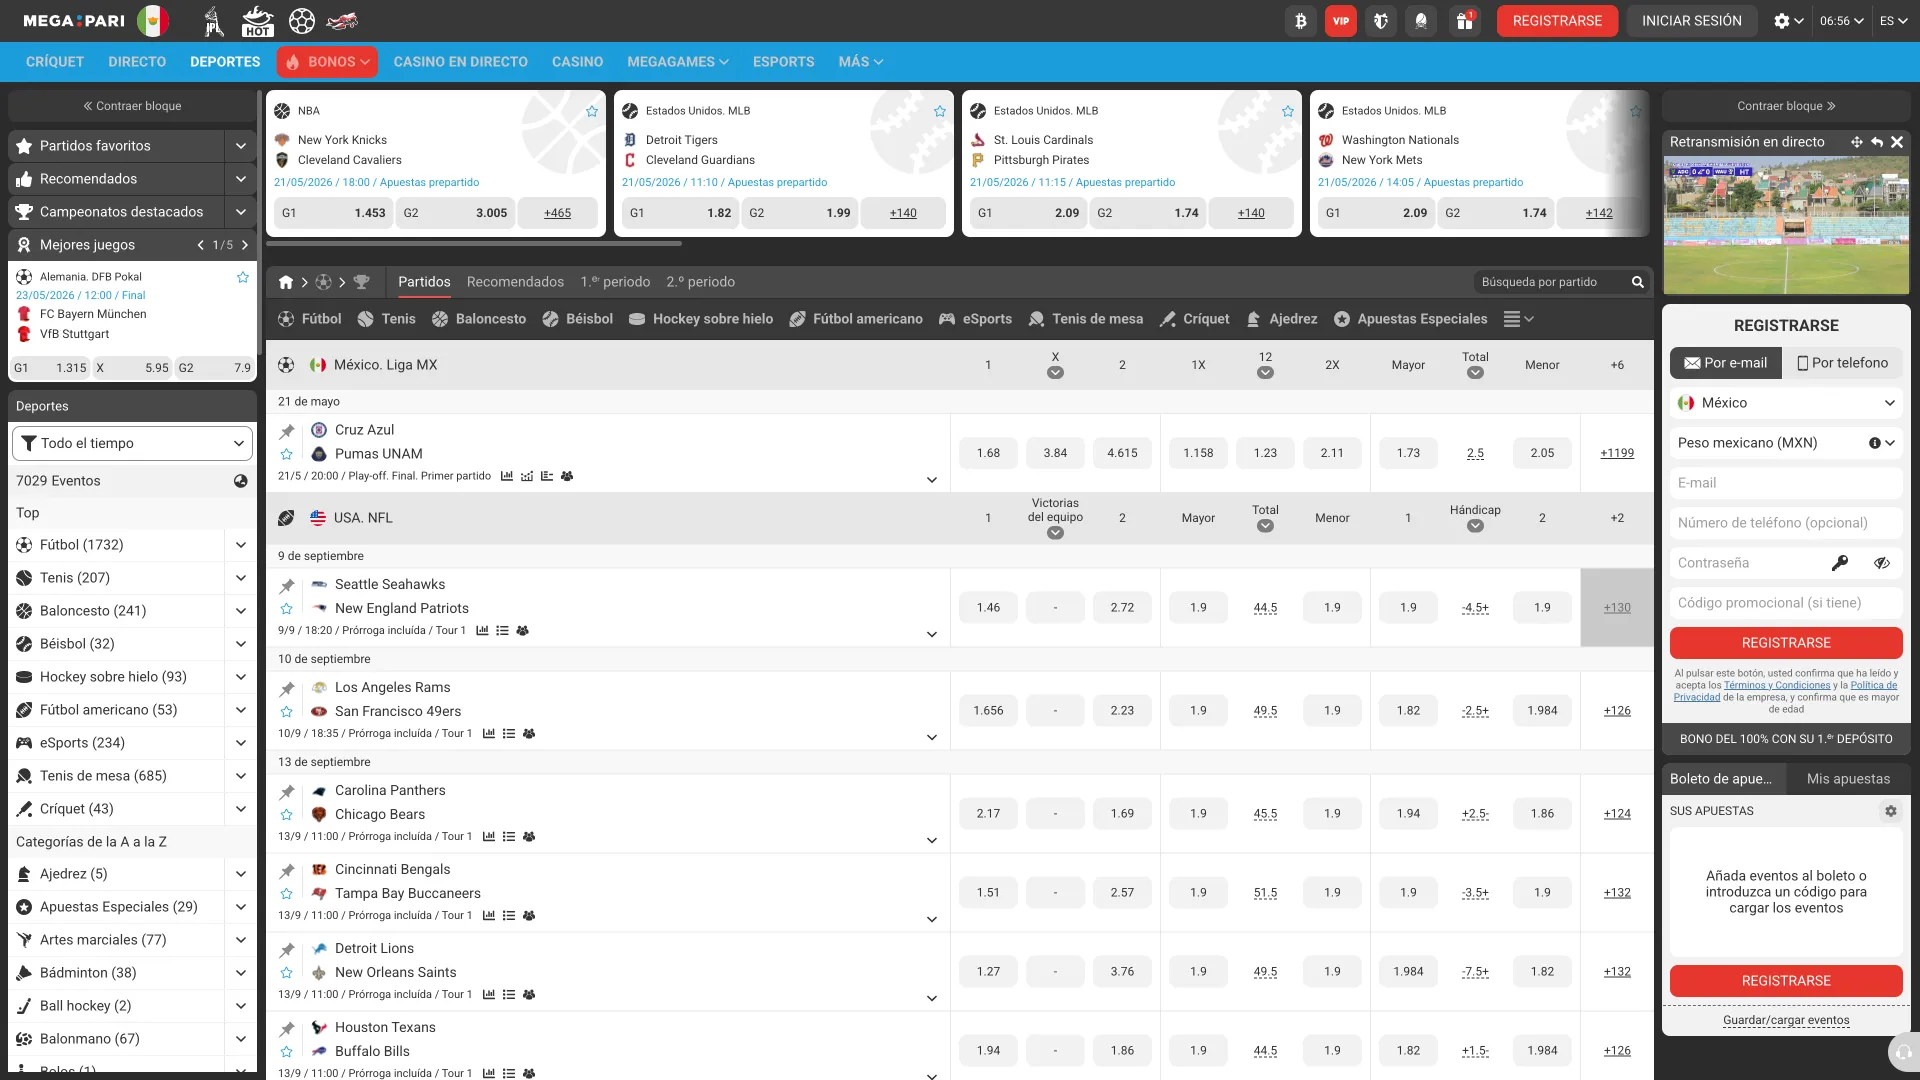
Task: Open the Todo el tiempo filter dropdown
Action: coord(132,443)
